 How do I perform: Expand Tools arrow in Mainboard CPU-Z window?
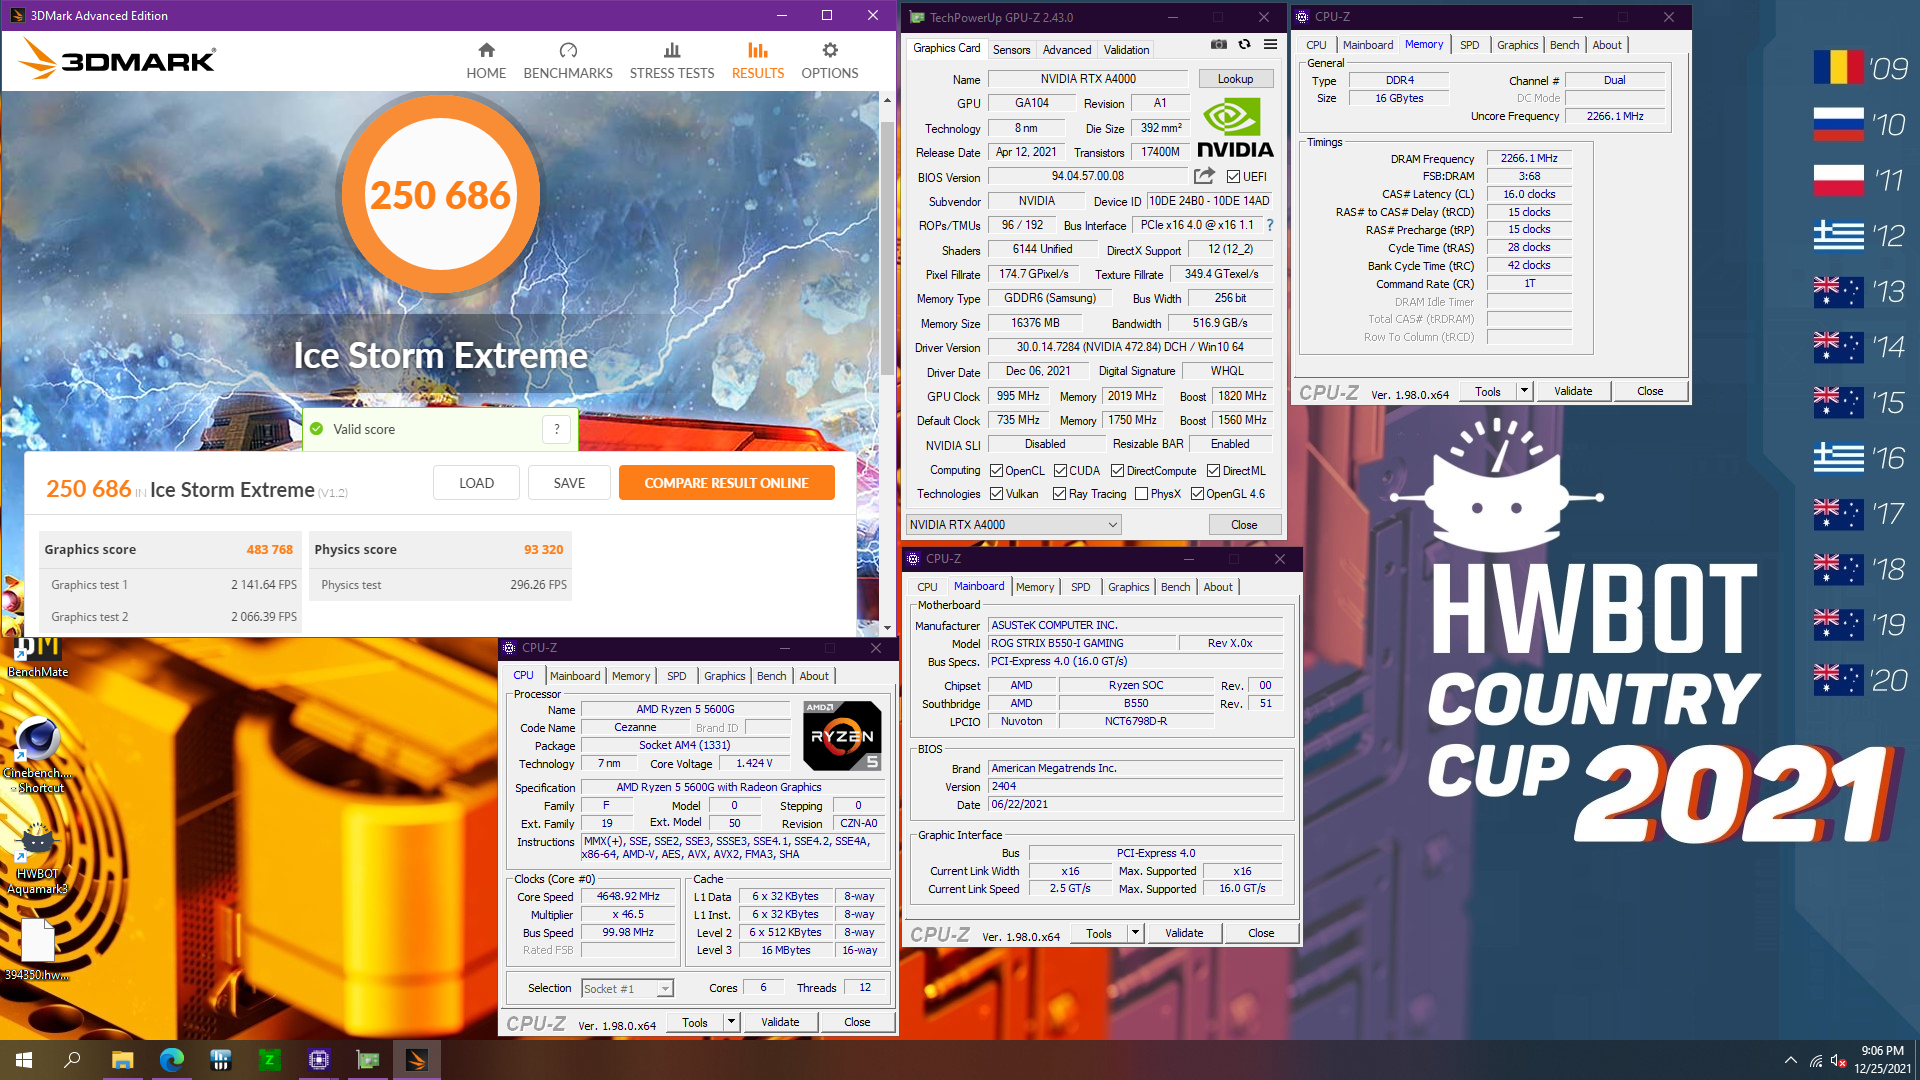(x=1136, y=933)
